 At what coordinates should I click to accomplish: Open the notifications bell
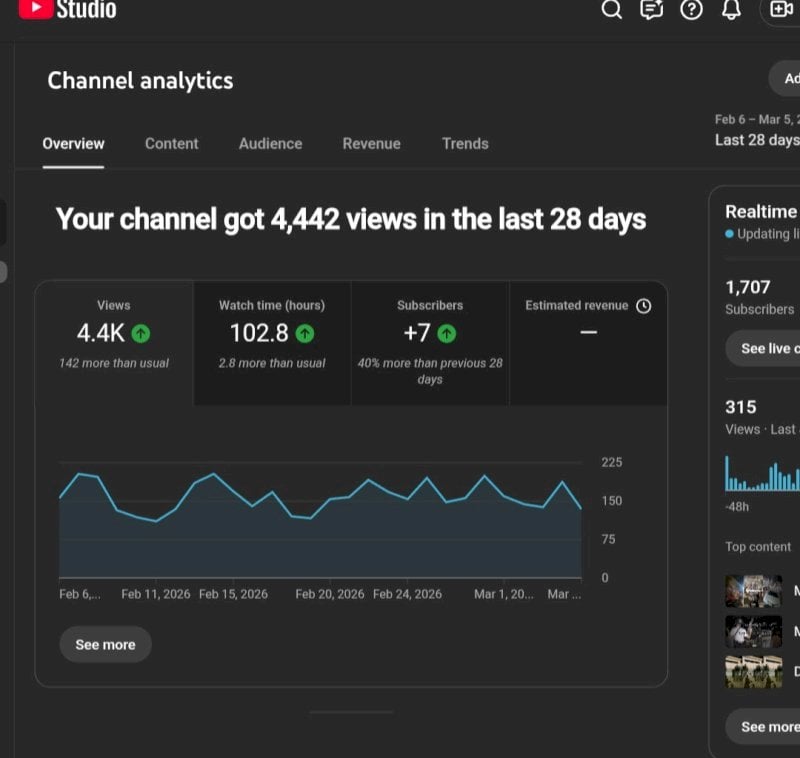click(x=731, y=10)
